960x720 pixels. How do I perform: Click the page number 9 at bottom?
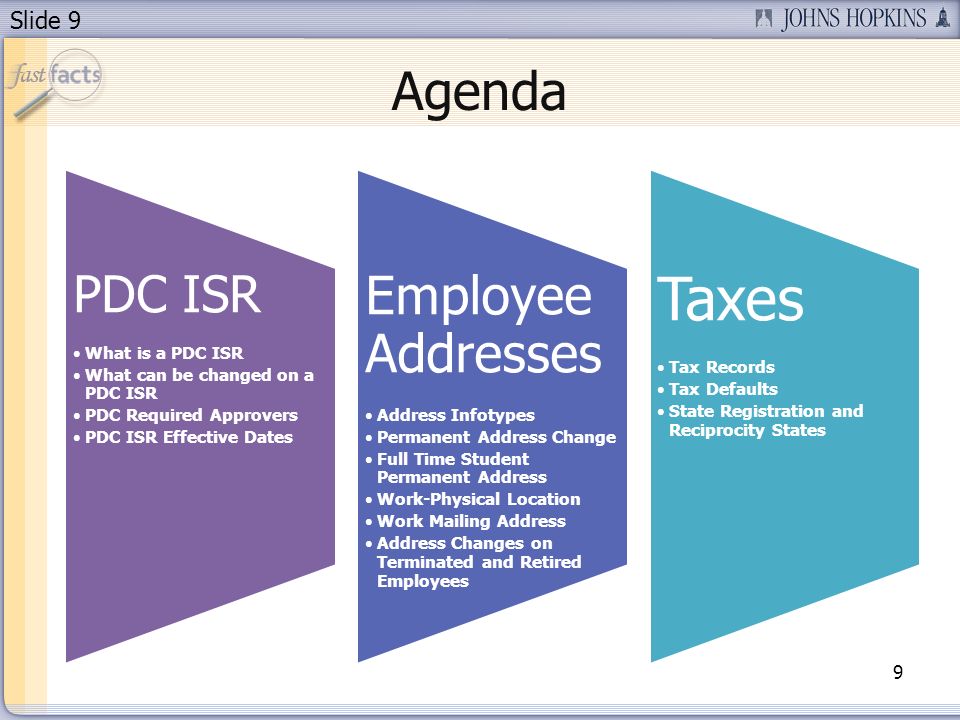898,672
